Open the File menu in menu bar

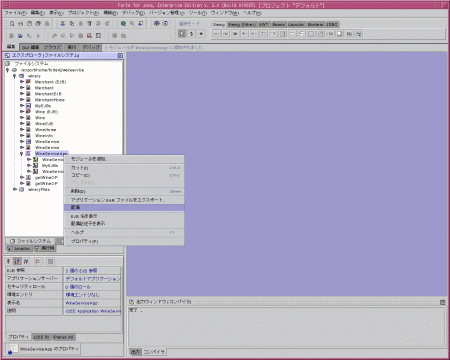coord(15,13)
